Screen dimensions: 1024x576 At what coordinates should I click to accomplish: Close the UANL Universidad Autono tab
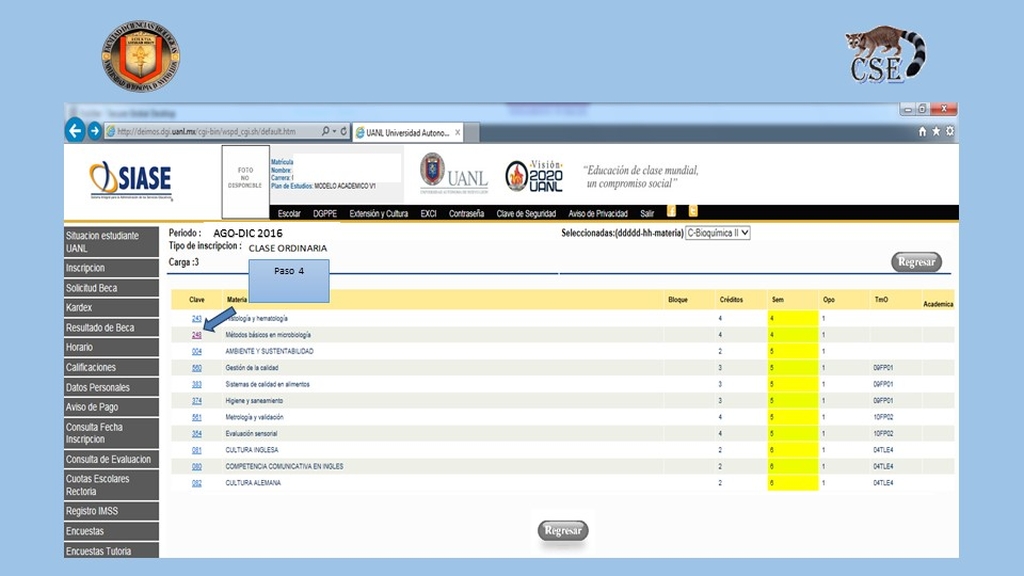pyautogui.click(x=458, y=133)
